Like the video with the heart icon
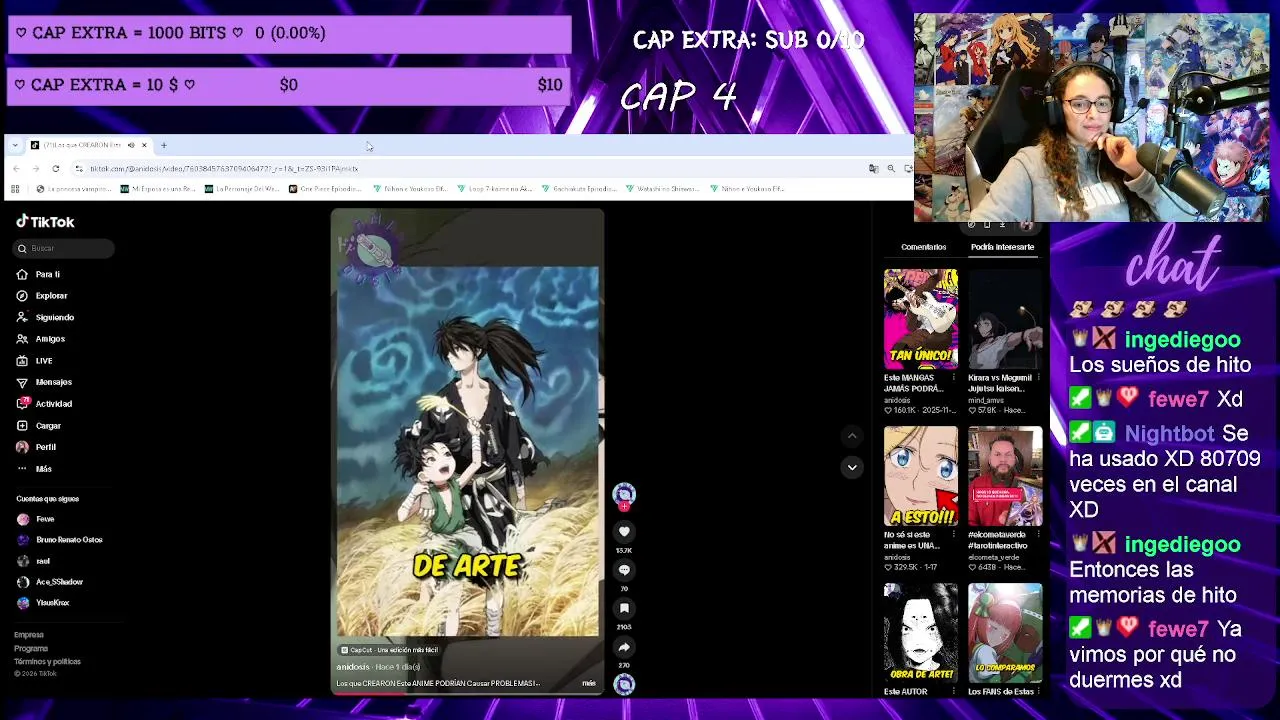 point(624,532)
